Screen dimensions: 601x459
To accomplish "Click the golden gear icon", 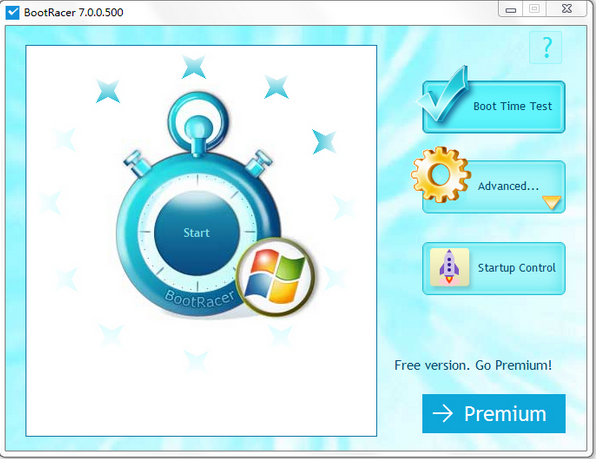I will [441, 174].
